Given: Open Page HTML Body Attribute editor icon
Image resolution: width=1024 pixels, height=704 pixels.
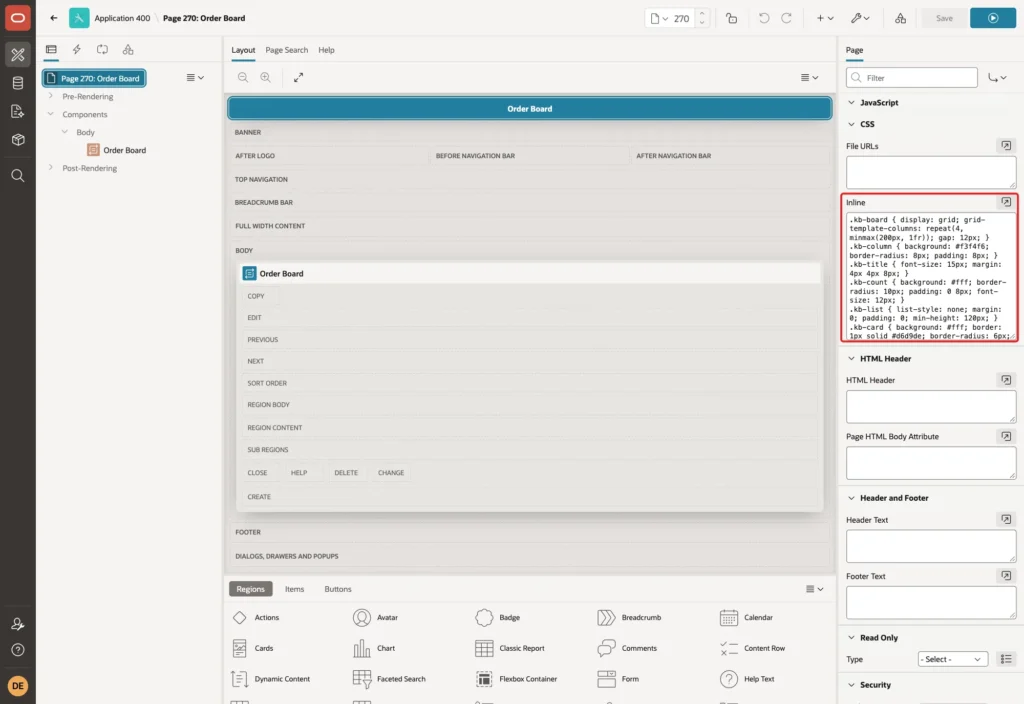Looking at the screenshot, I should [x=1006, y=436].
